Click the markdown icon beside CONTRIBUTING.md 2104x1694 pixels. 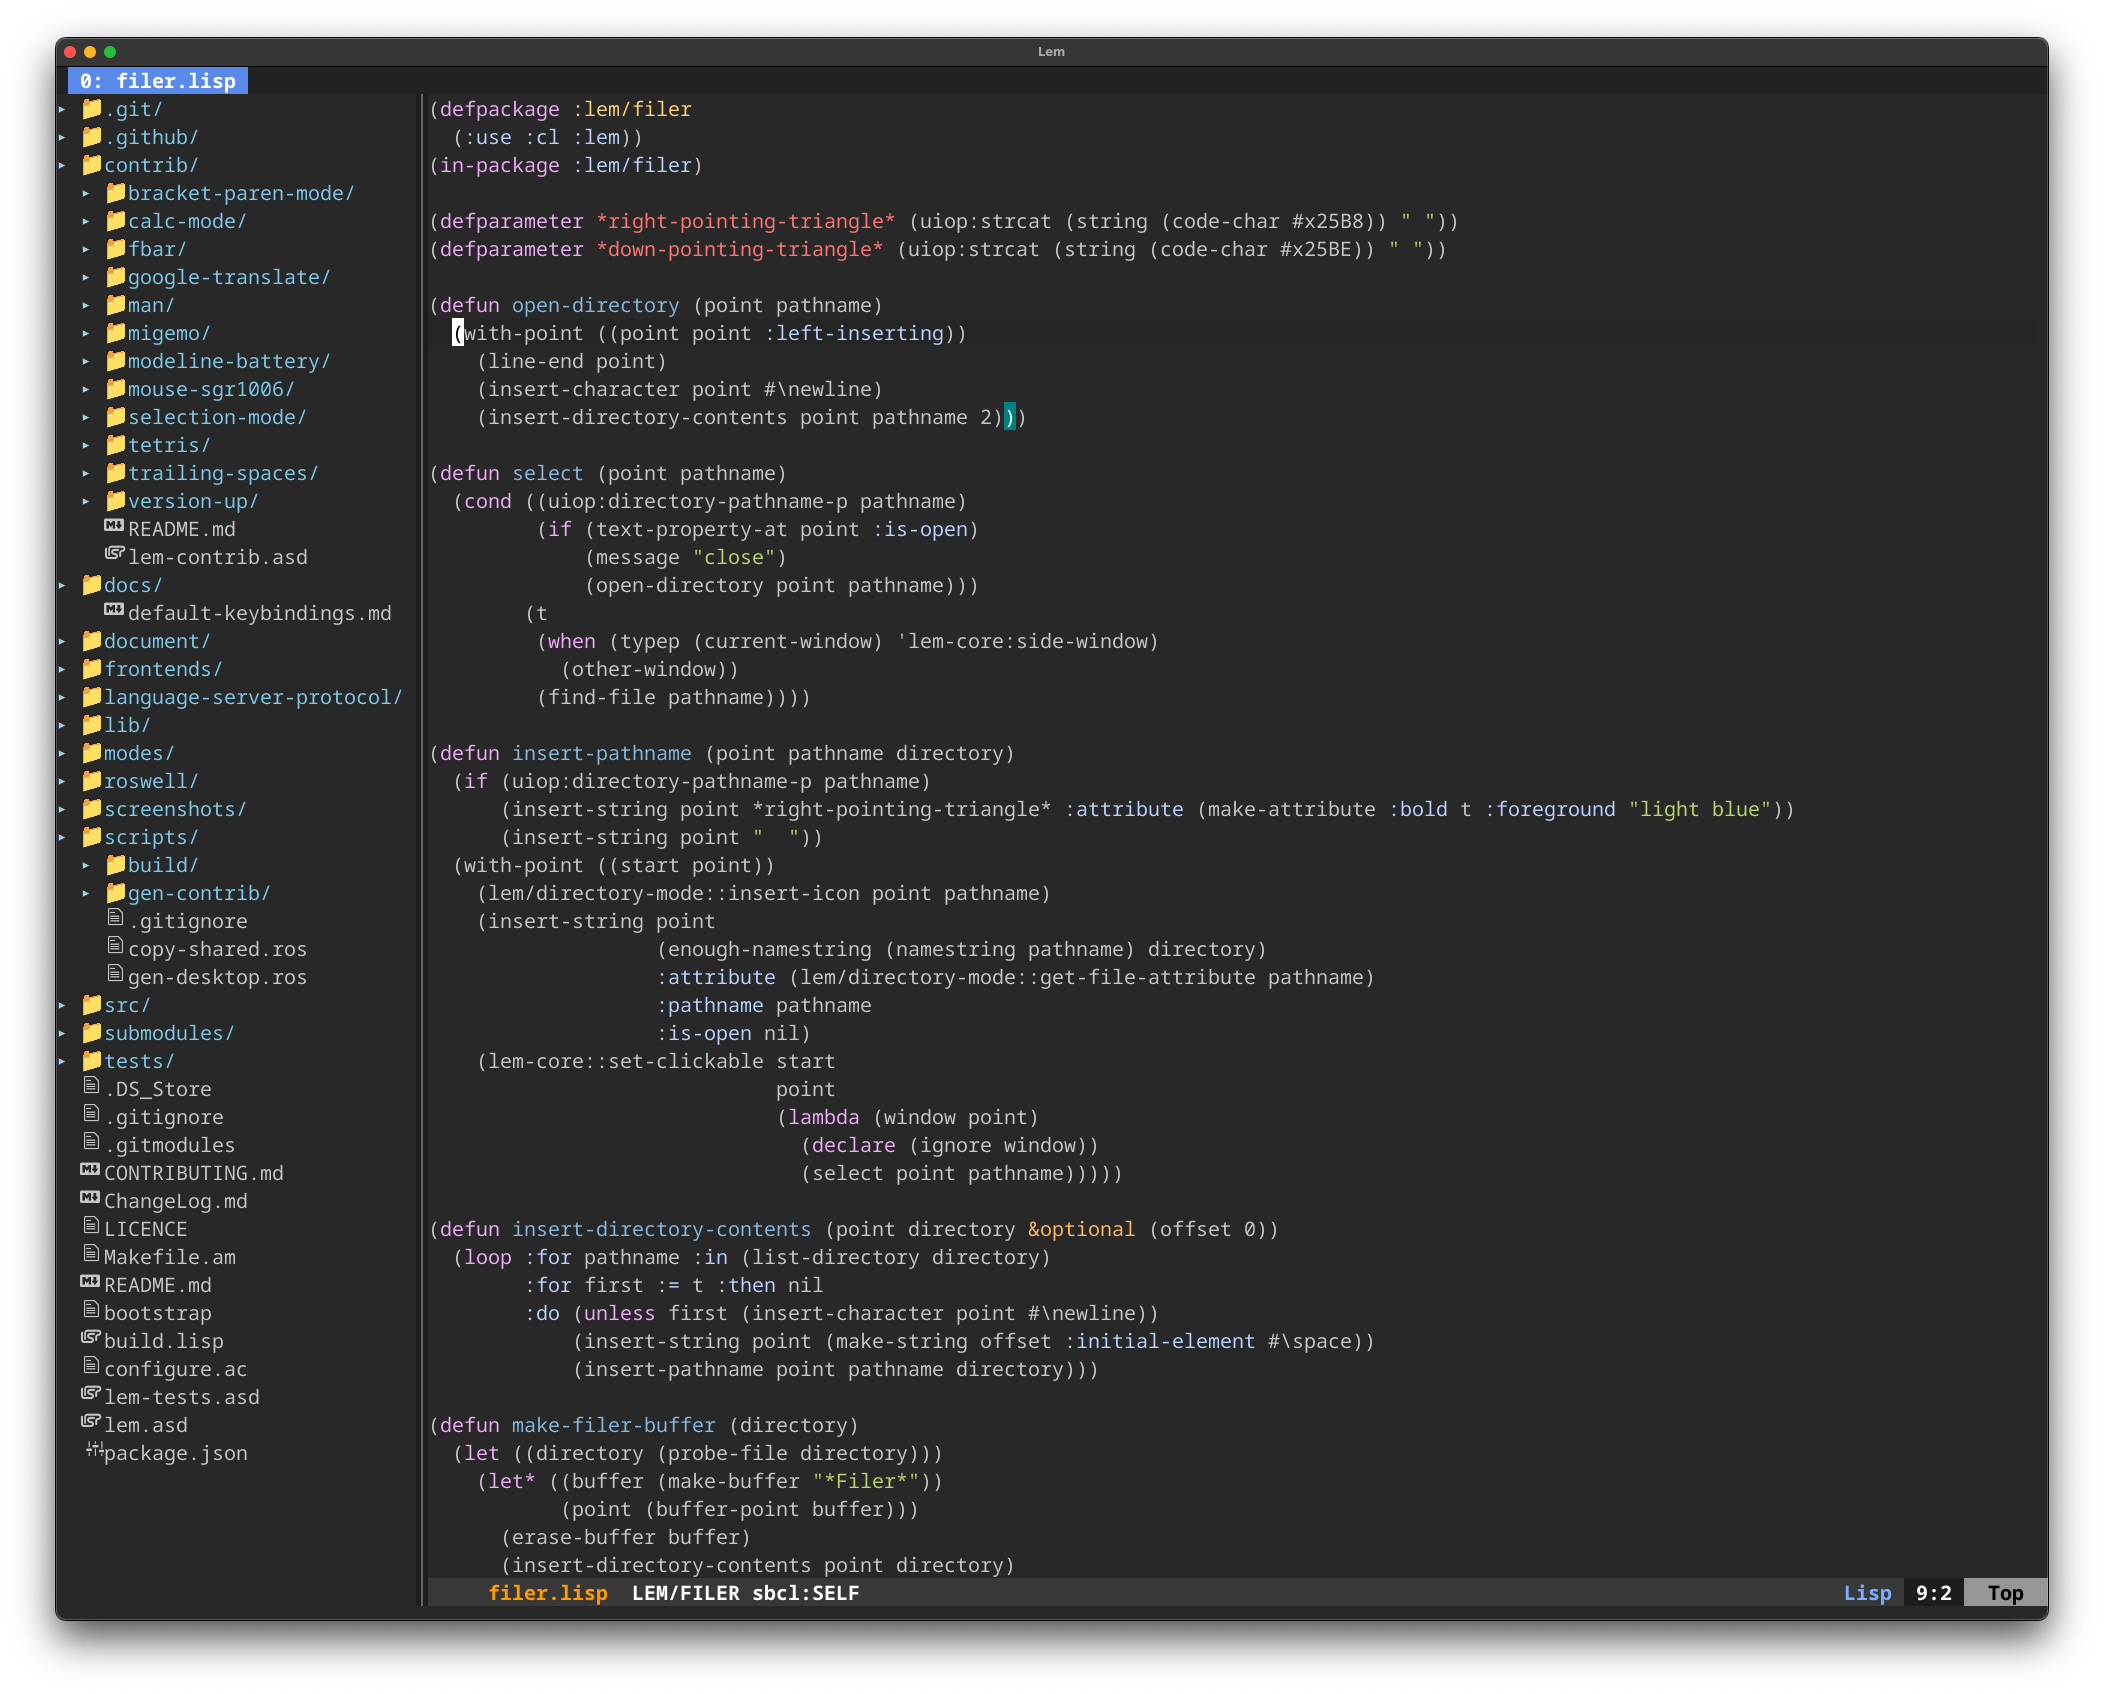tap(90, 1170)
